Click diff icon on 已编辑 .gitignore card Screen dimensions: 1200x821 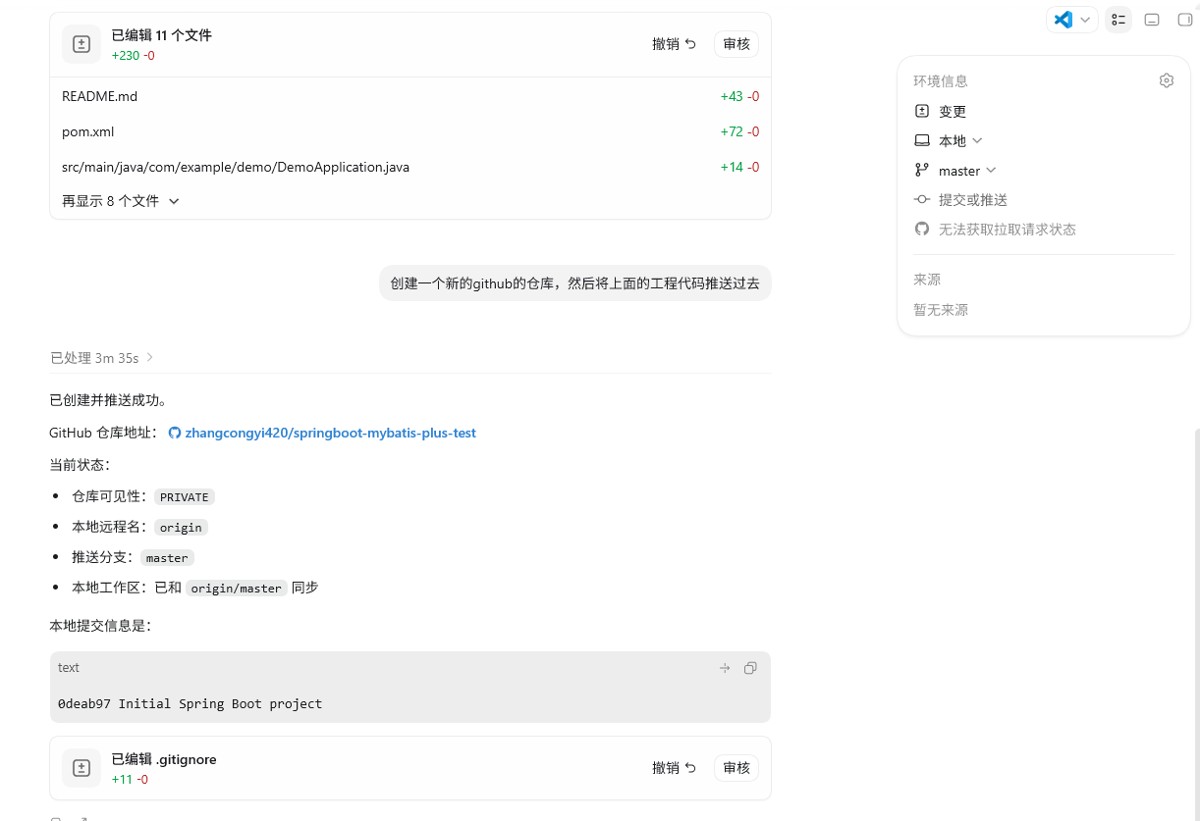[x=81, y=768]
